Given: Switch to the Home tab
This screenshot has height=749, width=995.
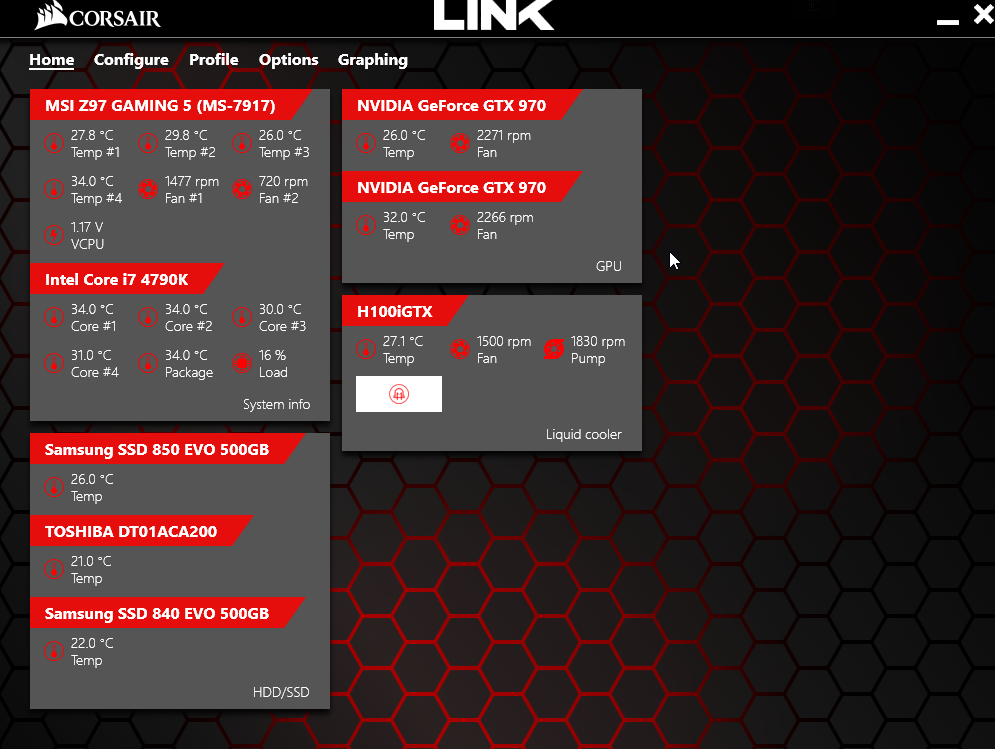Looking at the screenshot, I should [x=51, y=60].
